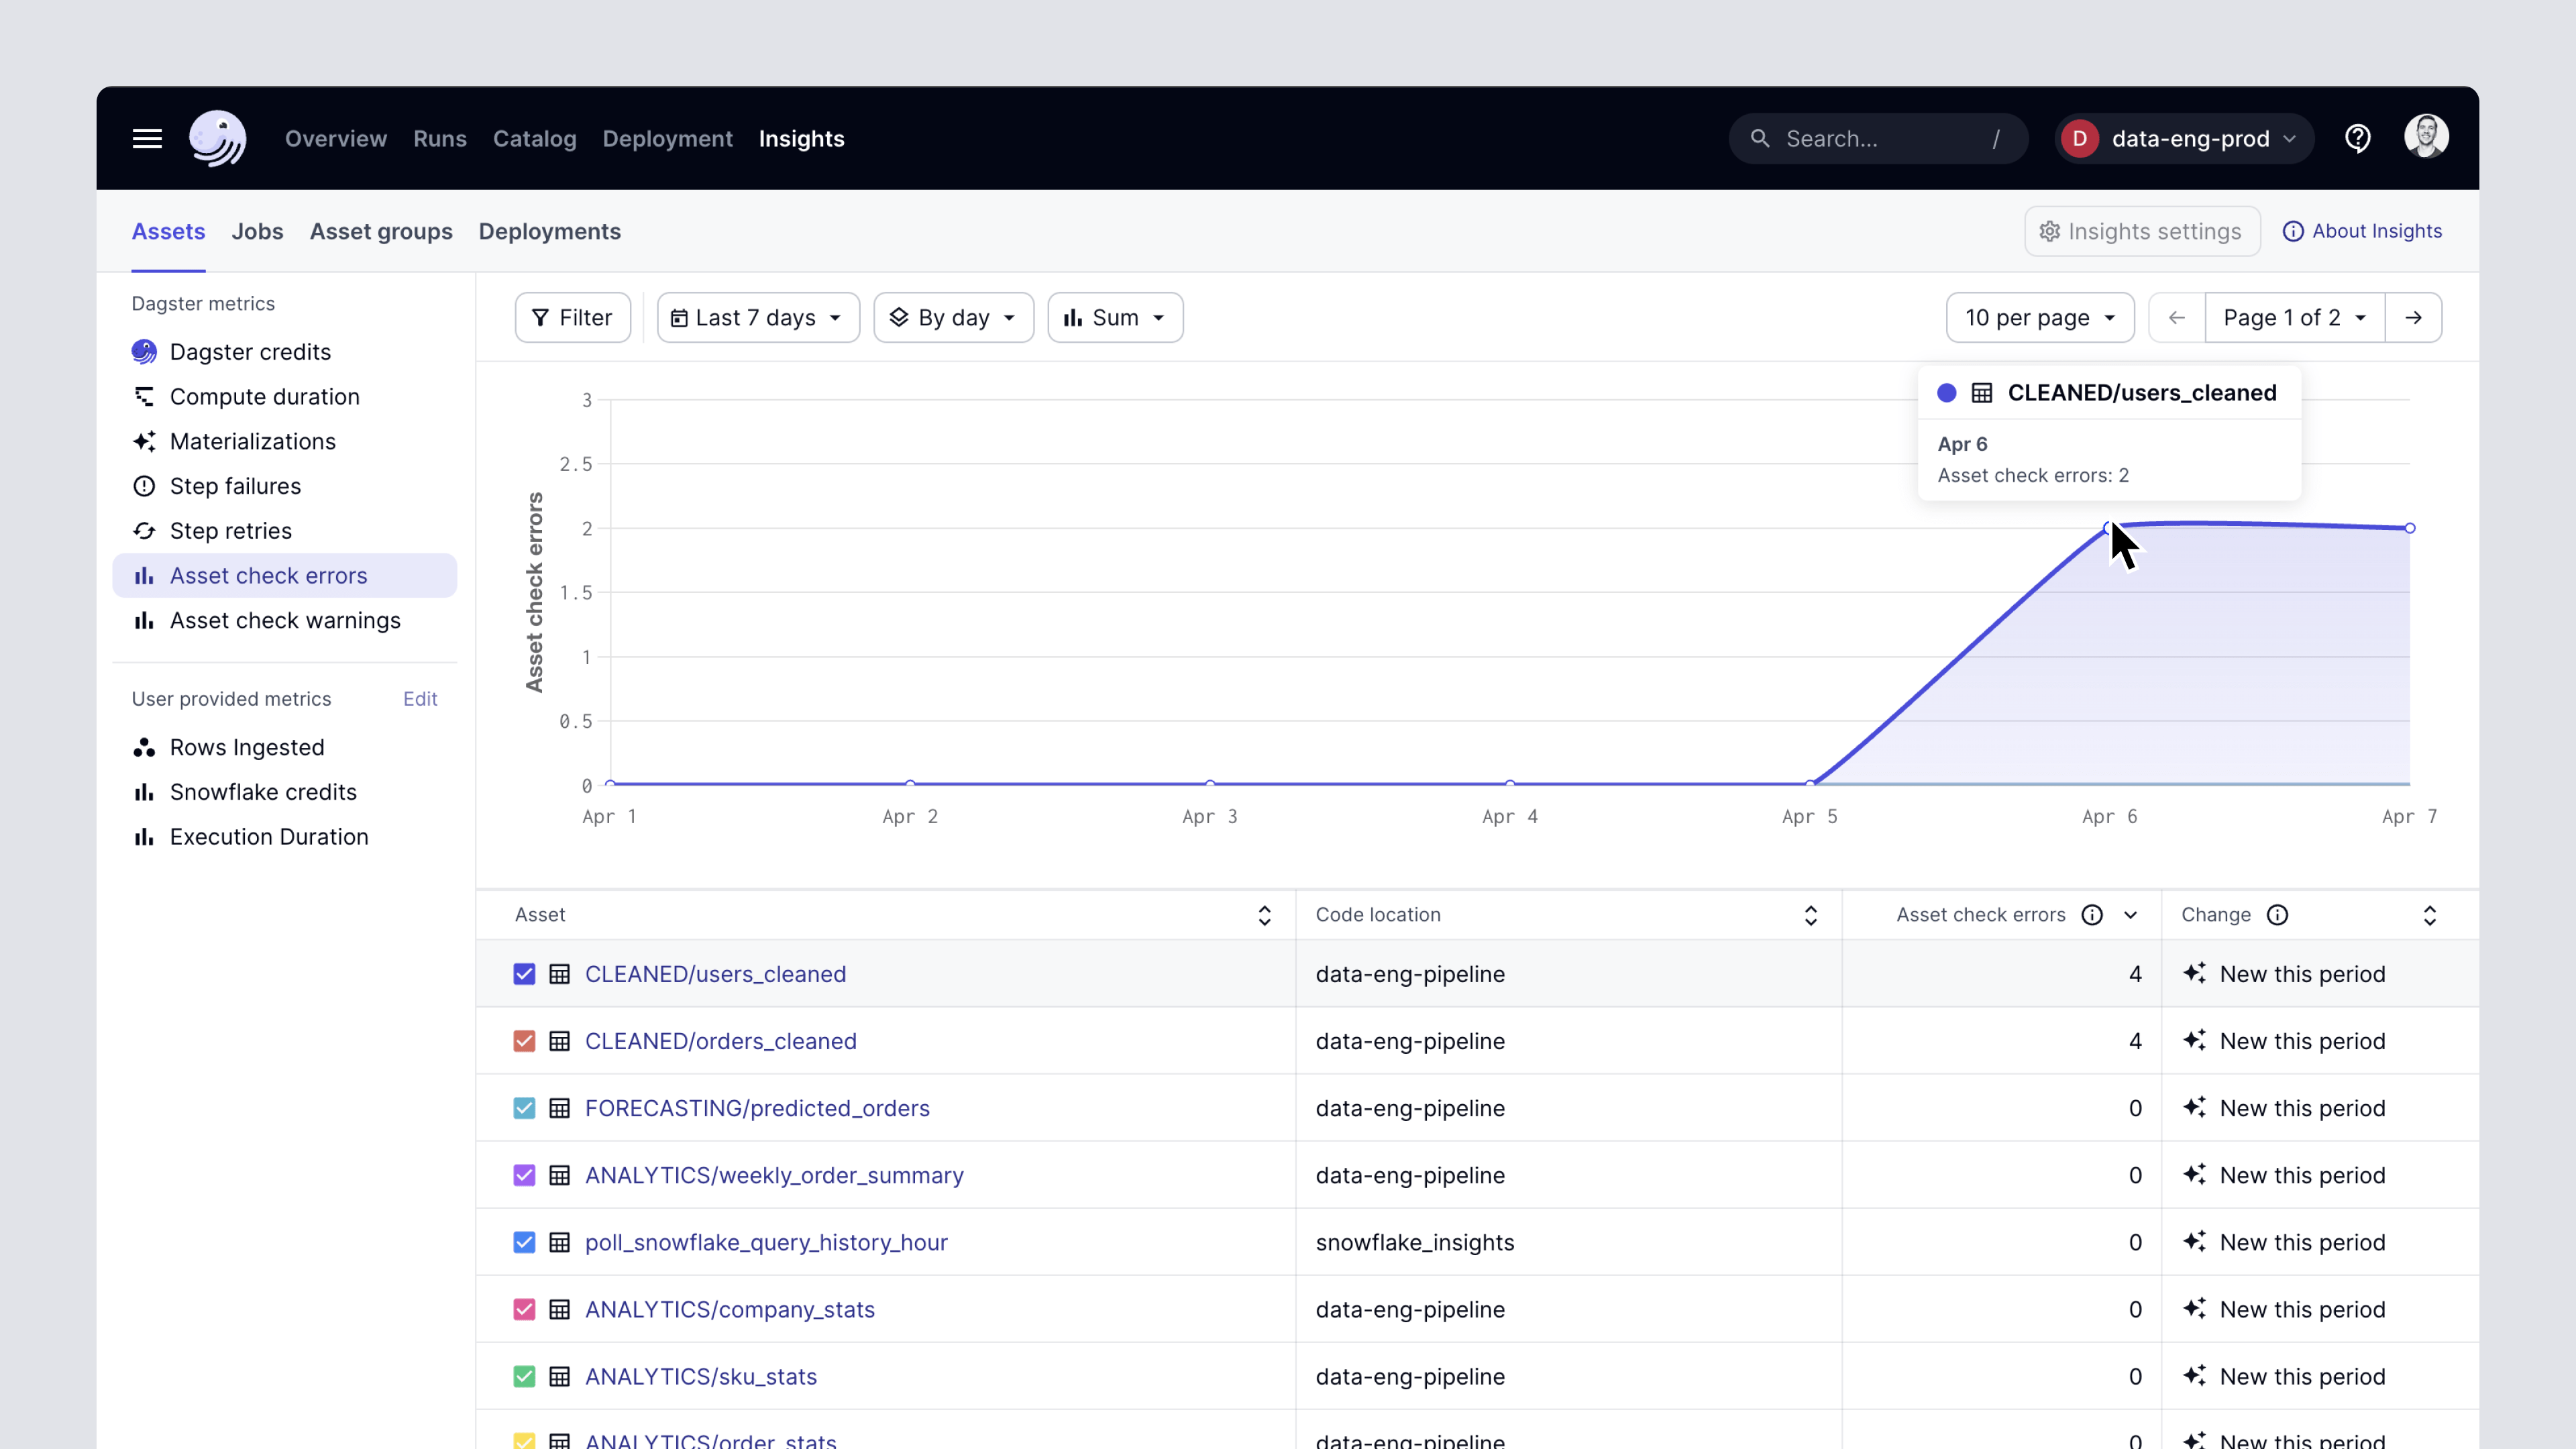Go to the Catalog nav item
Viewport: 2576px width, 1449px height.
[535, 139]
